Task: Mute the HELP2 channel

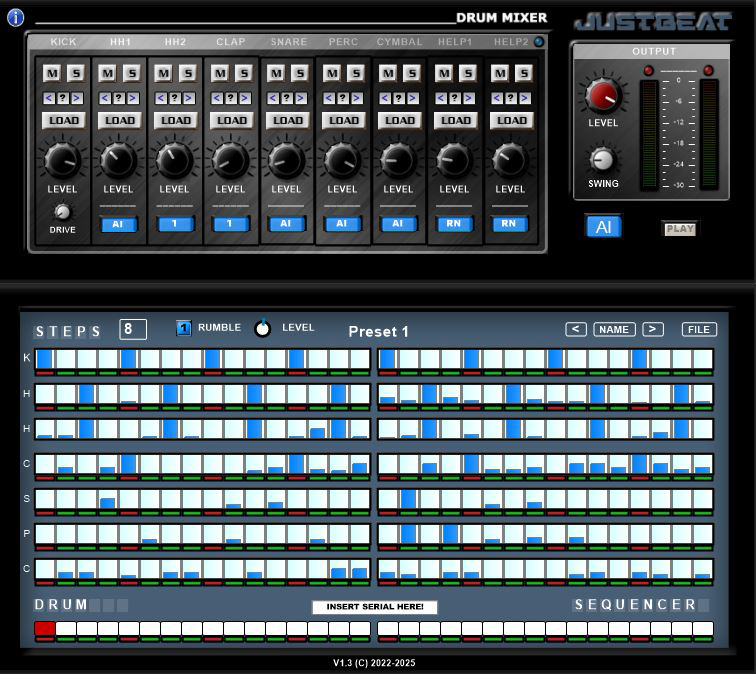Action: pyautogui.click(x=500, y=73)
